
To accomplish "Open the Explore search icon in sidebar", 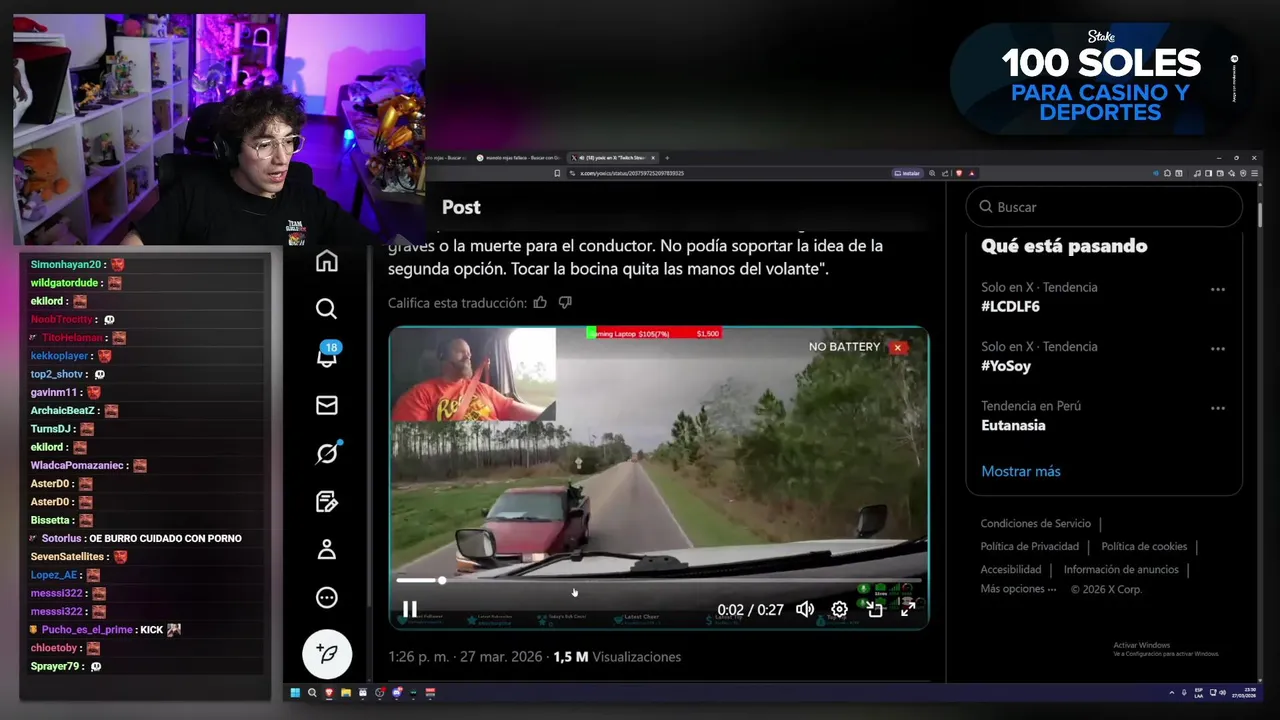I will pos(327,309).
